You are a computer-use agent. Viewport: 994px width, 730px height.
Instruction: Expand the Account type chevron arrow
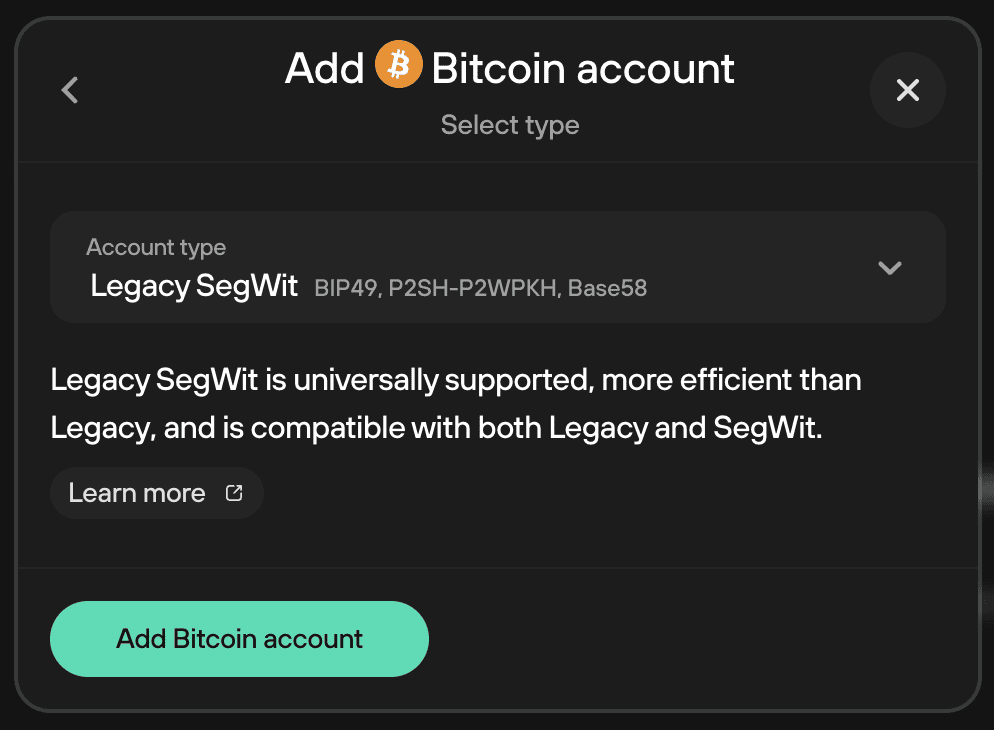pyautogui.click(x=890, y=267)
